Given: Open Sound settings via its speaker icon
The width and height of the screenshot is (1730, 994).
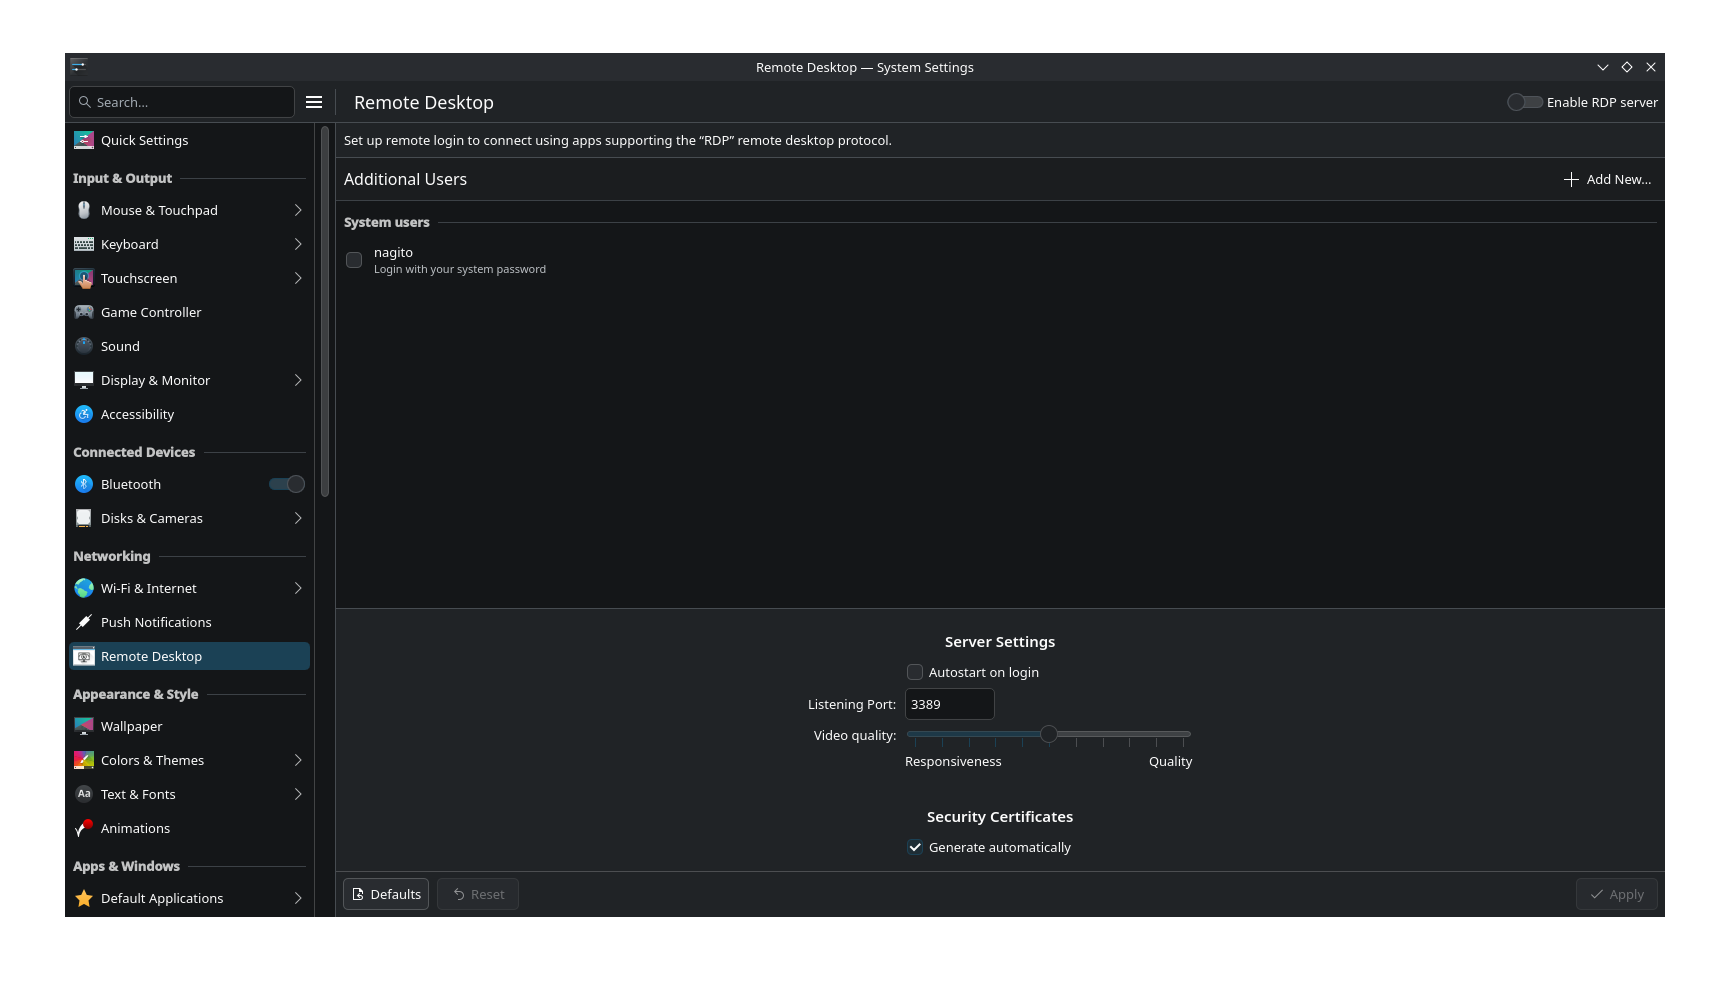Looking at the screenshot, I should tap(84, 347).
